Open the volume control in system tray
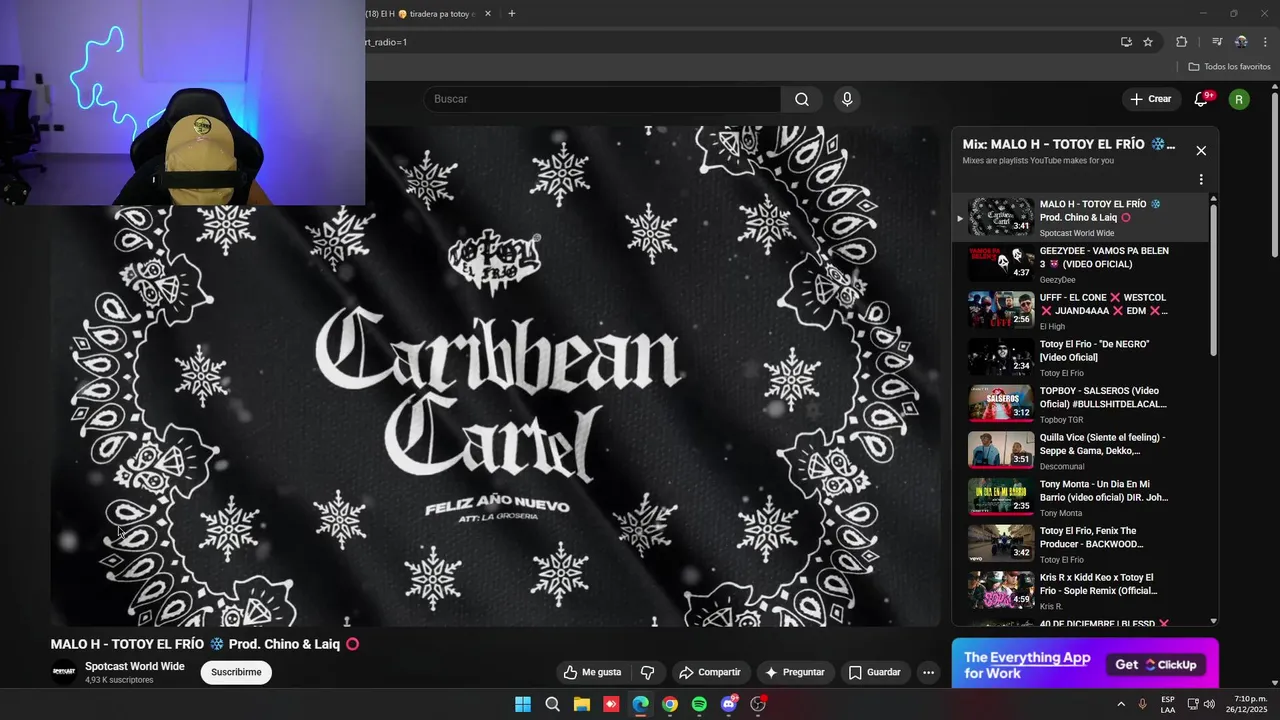Viewport: 1280px width, 720px height. 1209,704
